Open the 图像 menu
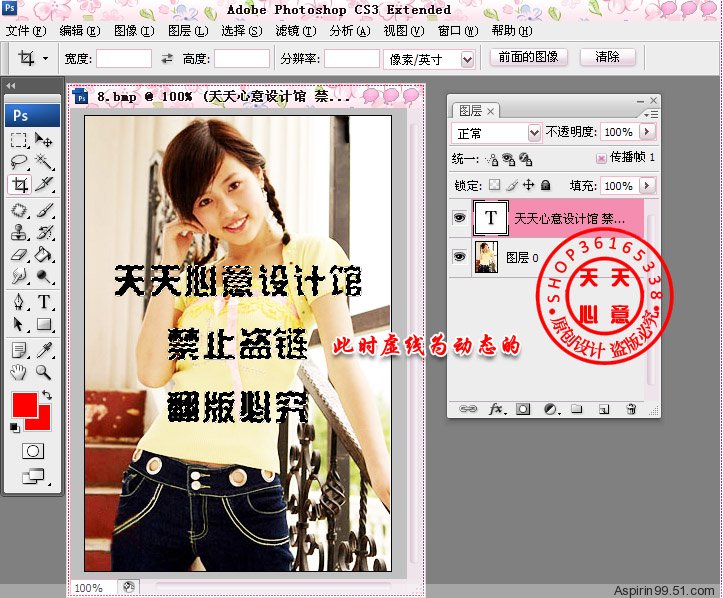The height and width of the screenshot is (598, 723). pos(134,31)
